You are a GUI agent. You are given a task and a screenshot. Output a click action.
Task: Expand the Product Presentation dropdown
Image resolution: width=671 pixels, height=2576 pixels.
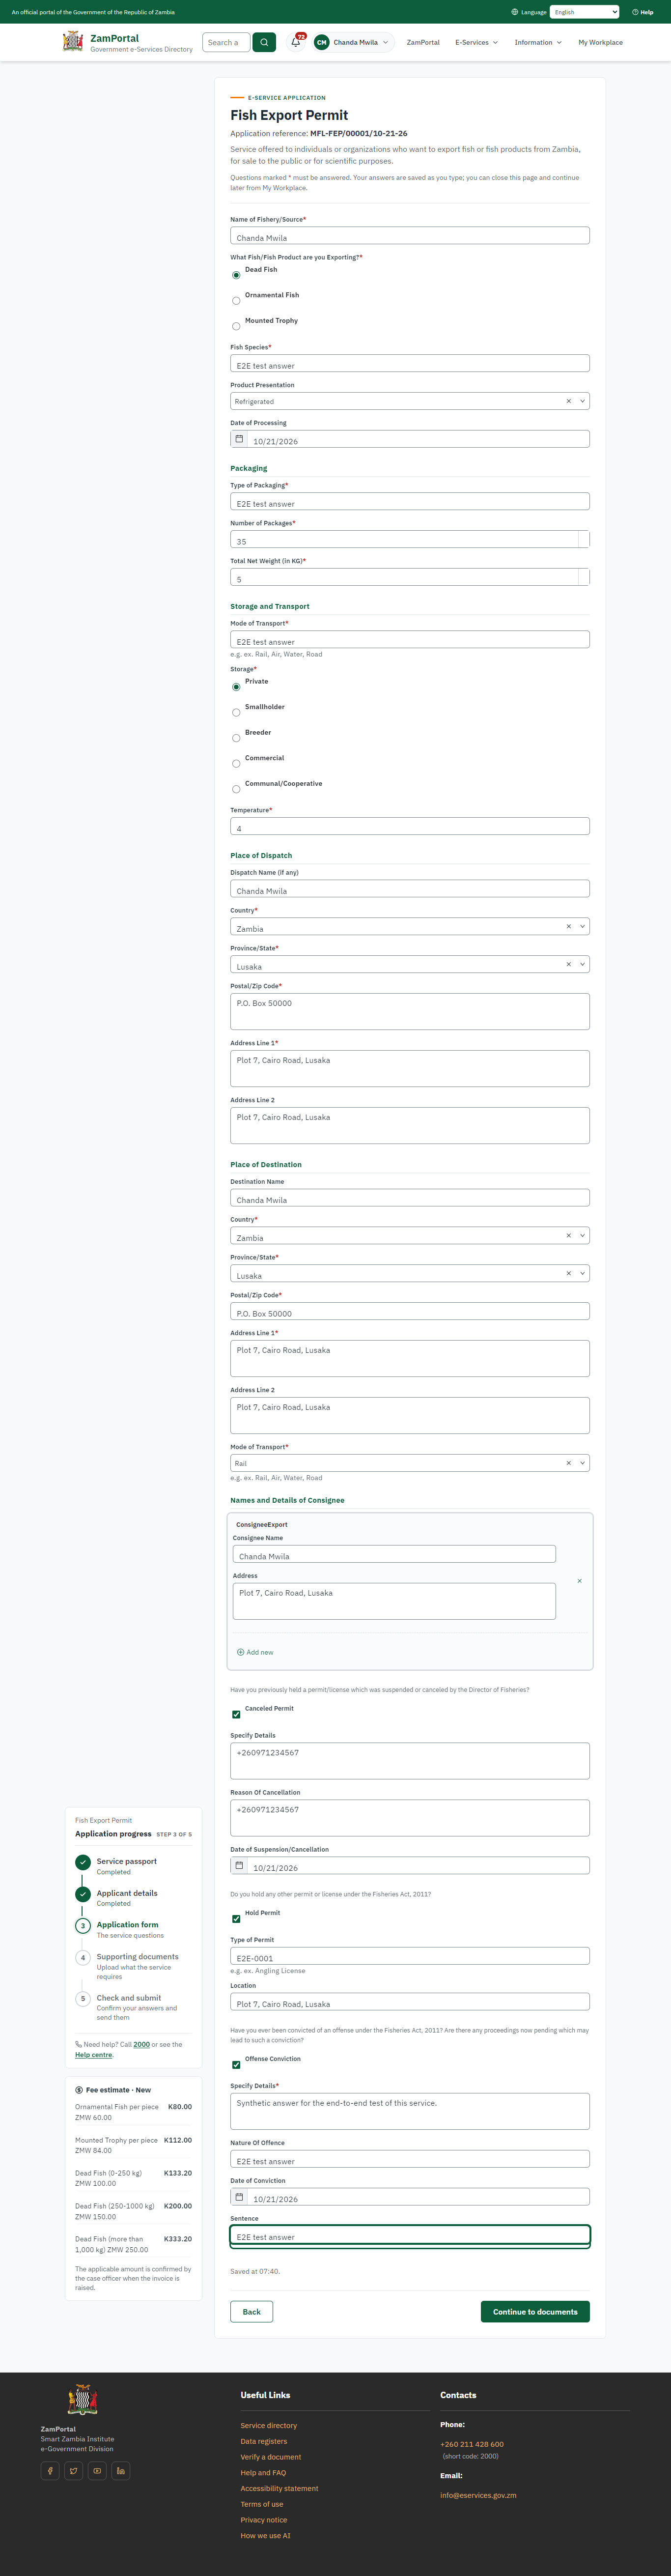pyautogui.click(x=582, y=401)
